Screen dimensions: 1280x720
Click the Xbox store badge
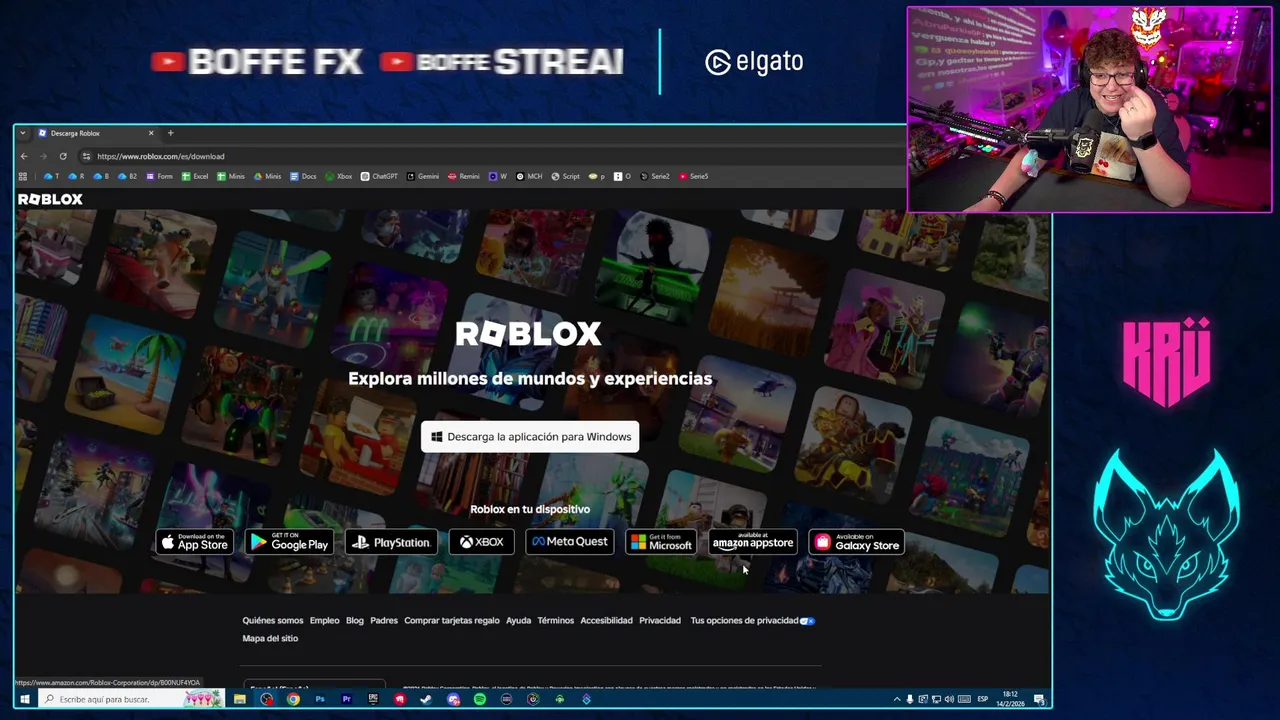pos(481,542)
